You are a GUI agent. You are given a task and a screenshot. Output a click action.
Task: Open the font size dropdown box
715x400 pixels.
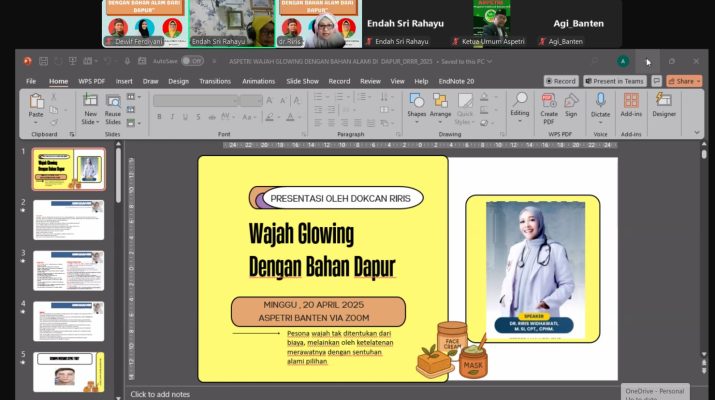coord(251,100)
